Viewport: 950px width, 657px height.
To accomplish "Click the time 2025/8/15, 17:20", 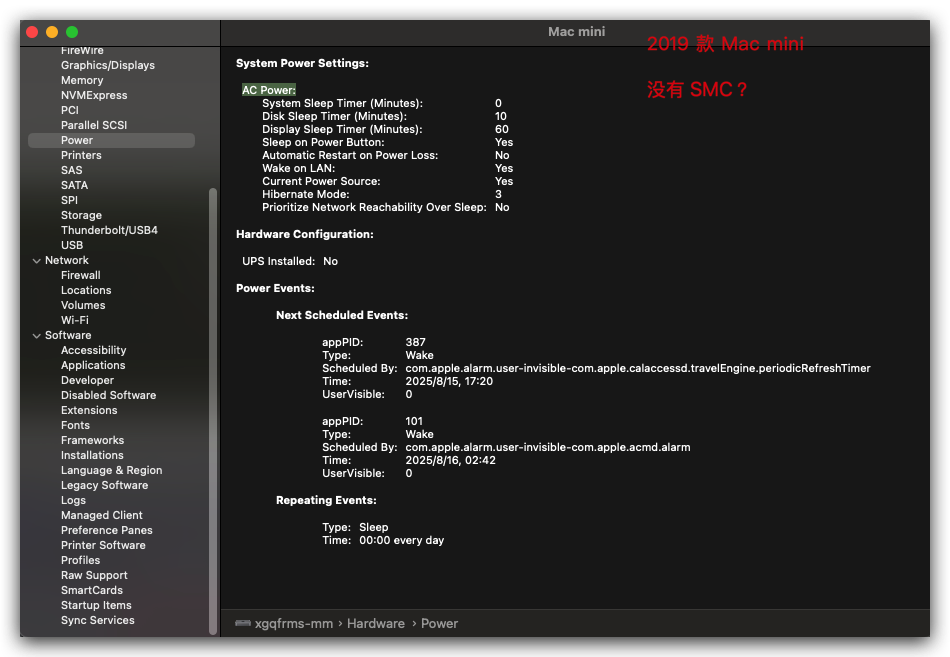I will click(x=449, y=381).
